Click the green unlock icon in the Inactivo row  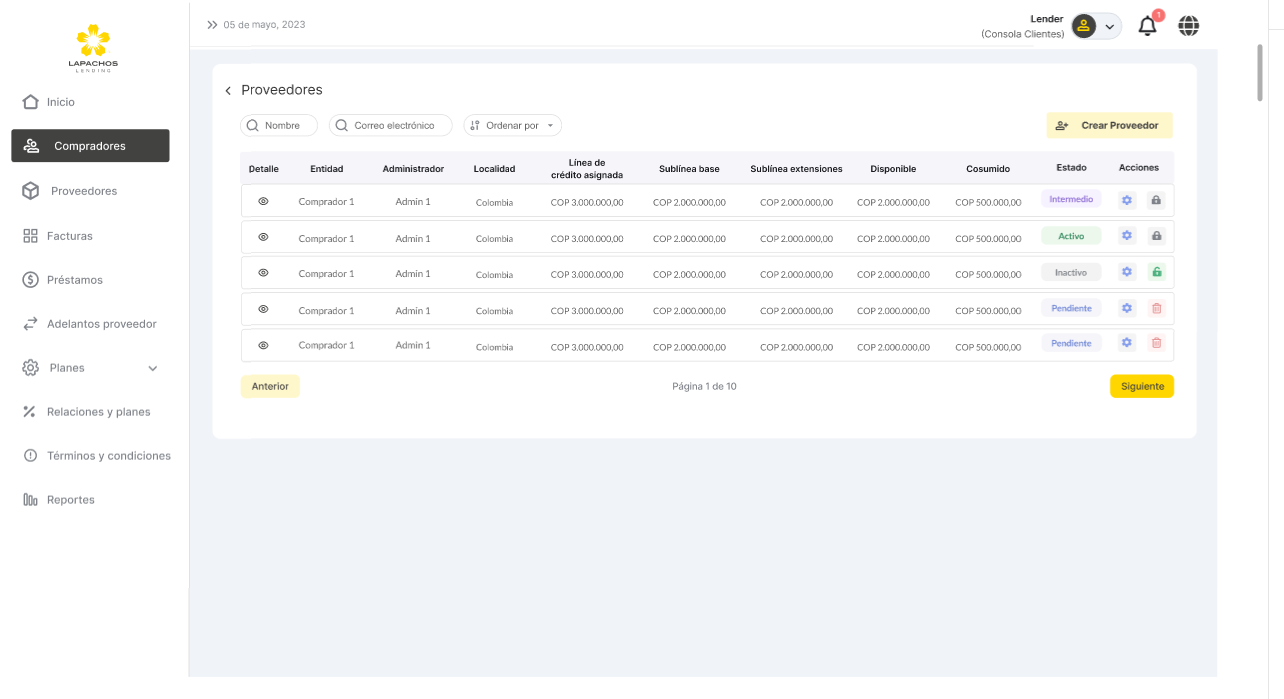click(1157, 272)
